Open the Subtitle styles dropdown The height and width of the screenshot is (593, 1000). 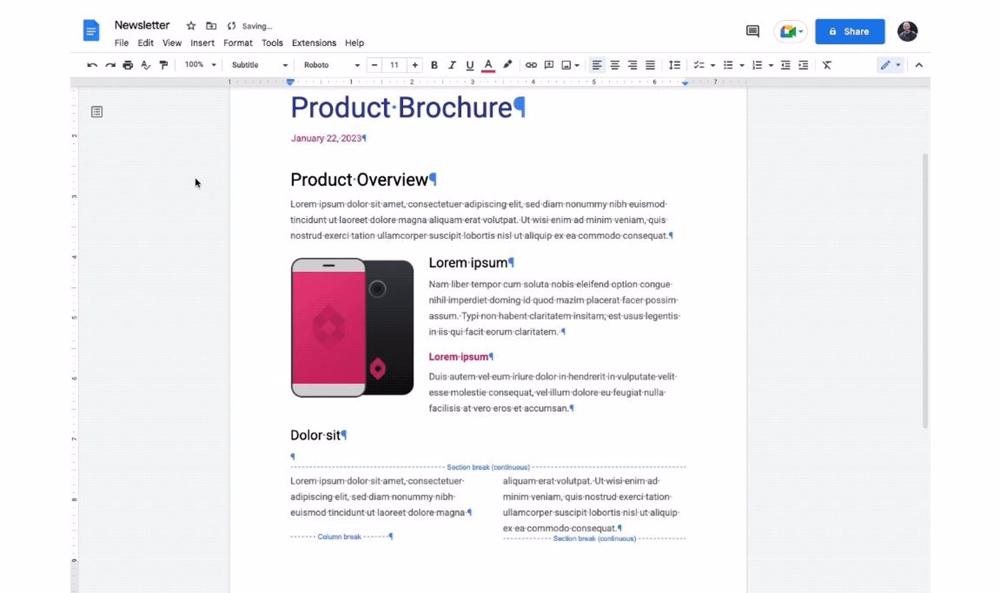pos(258,64)
